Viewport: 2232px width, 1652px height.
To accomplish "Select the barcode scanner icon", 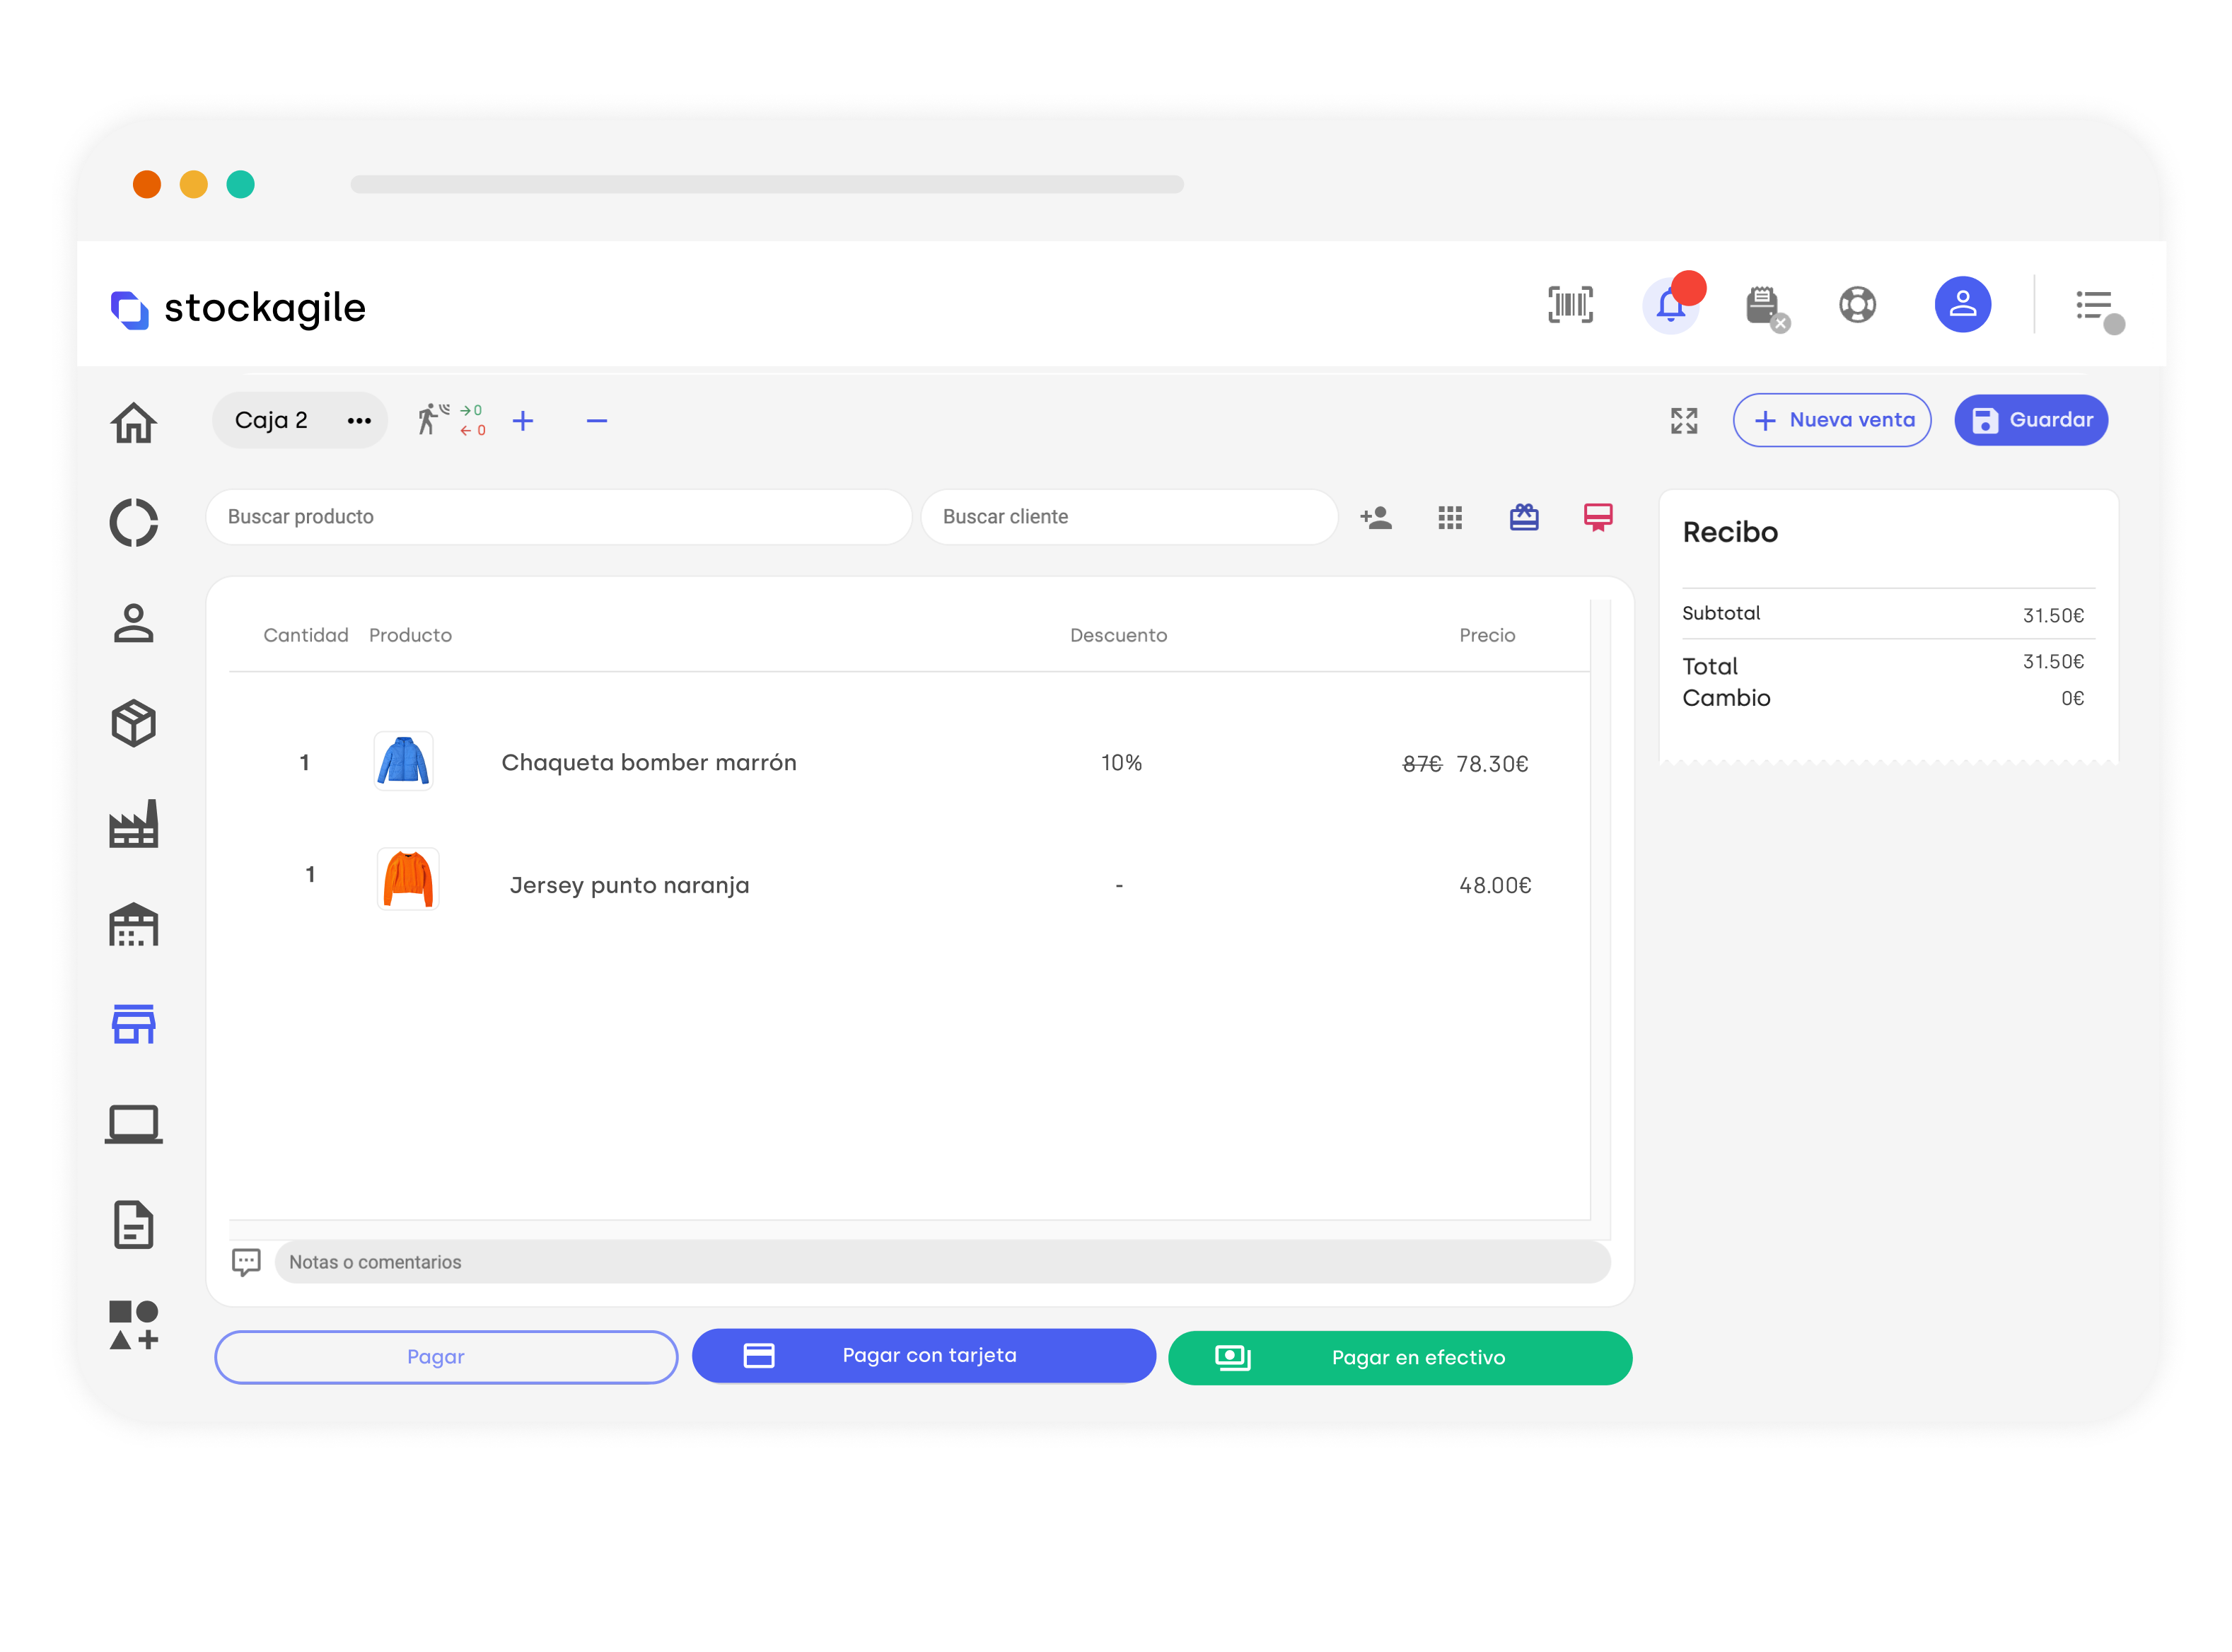I will [x=1570, y=306].
